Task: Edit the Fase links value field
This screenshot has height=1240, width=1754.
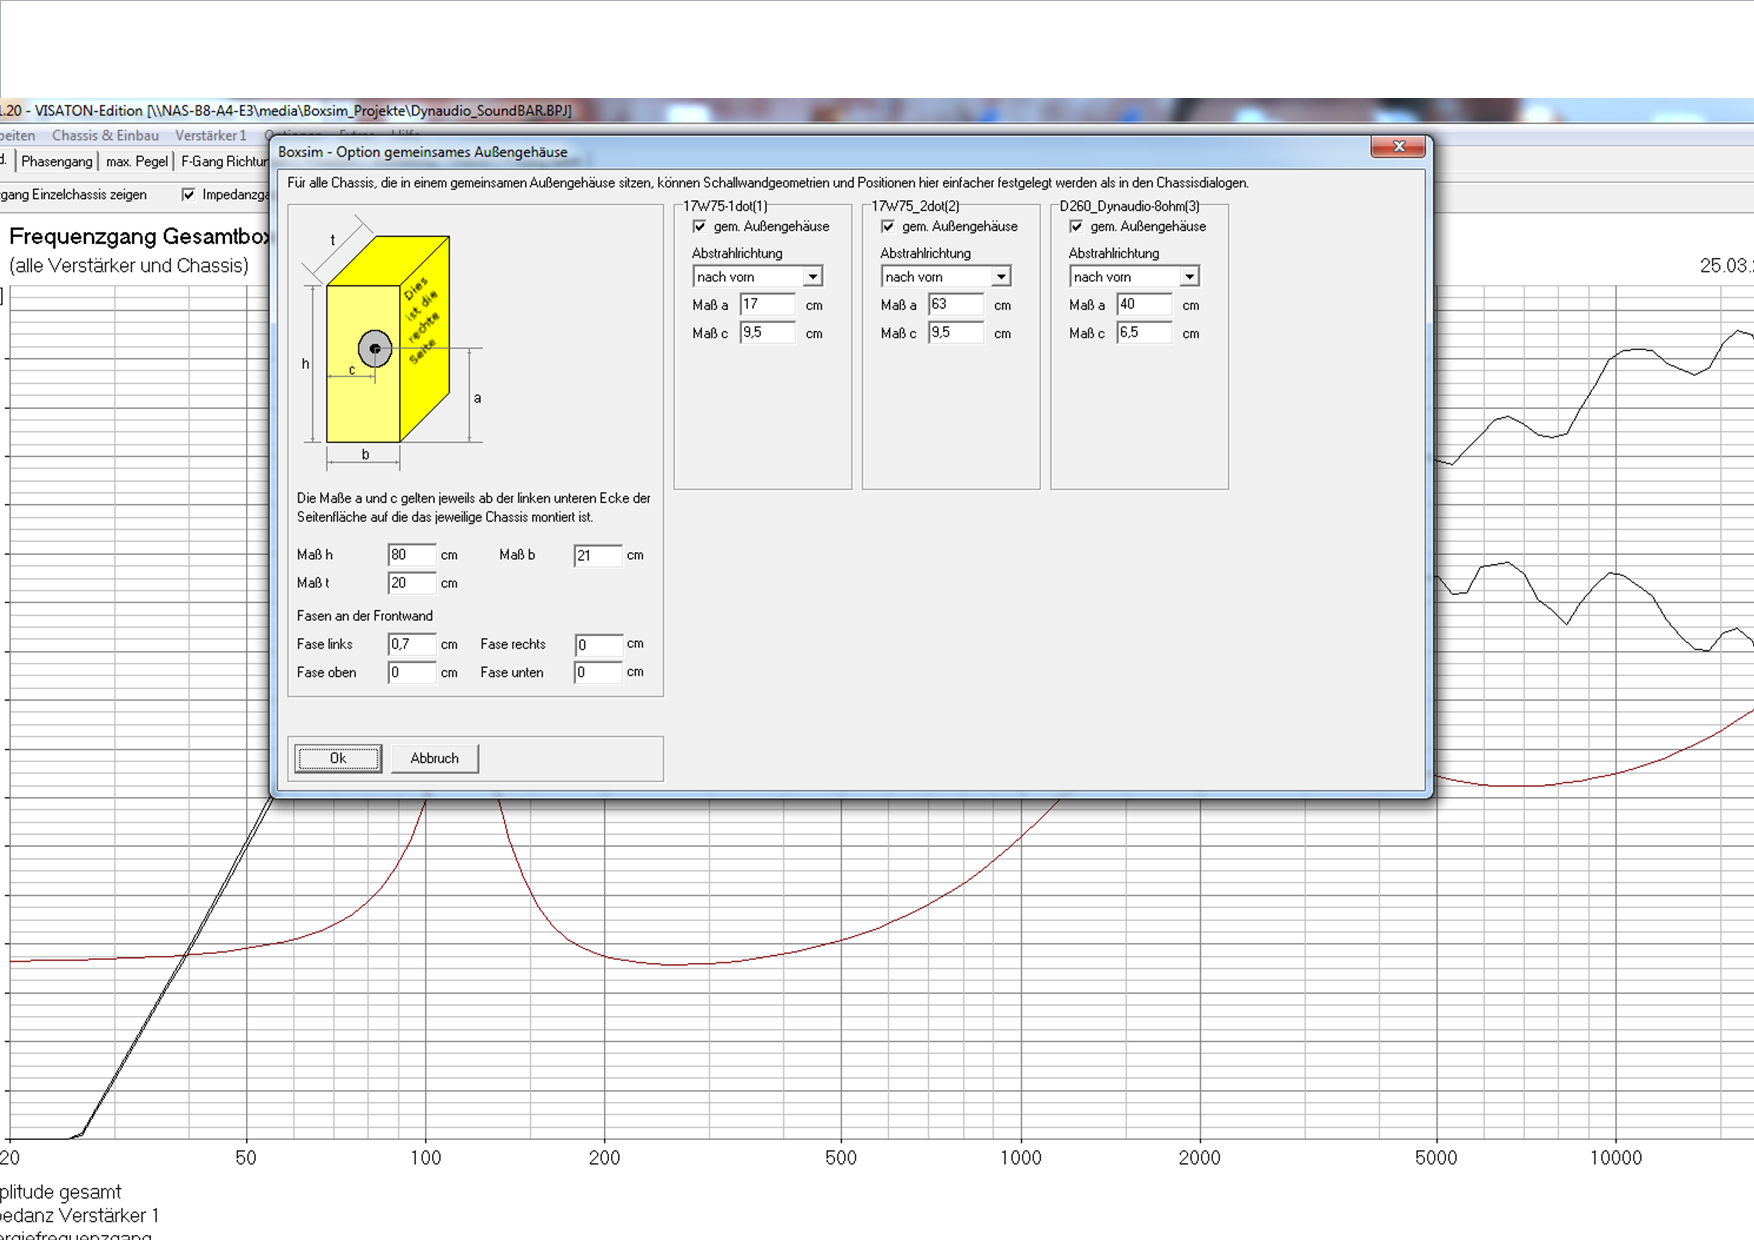Action: click(411, 645)
